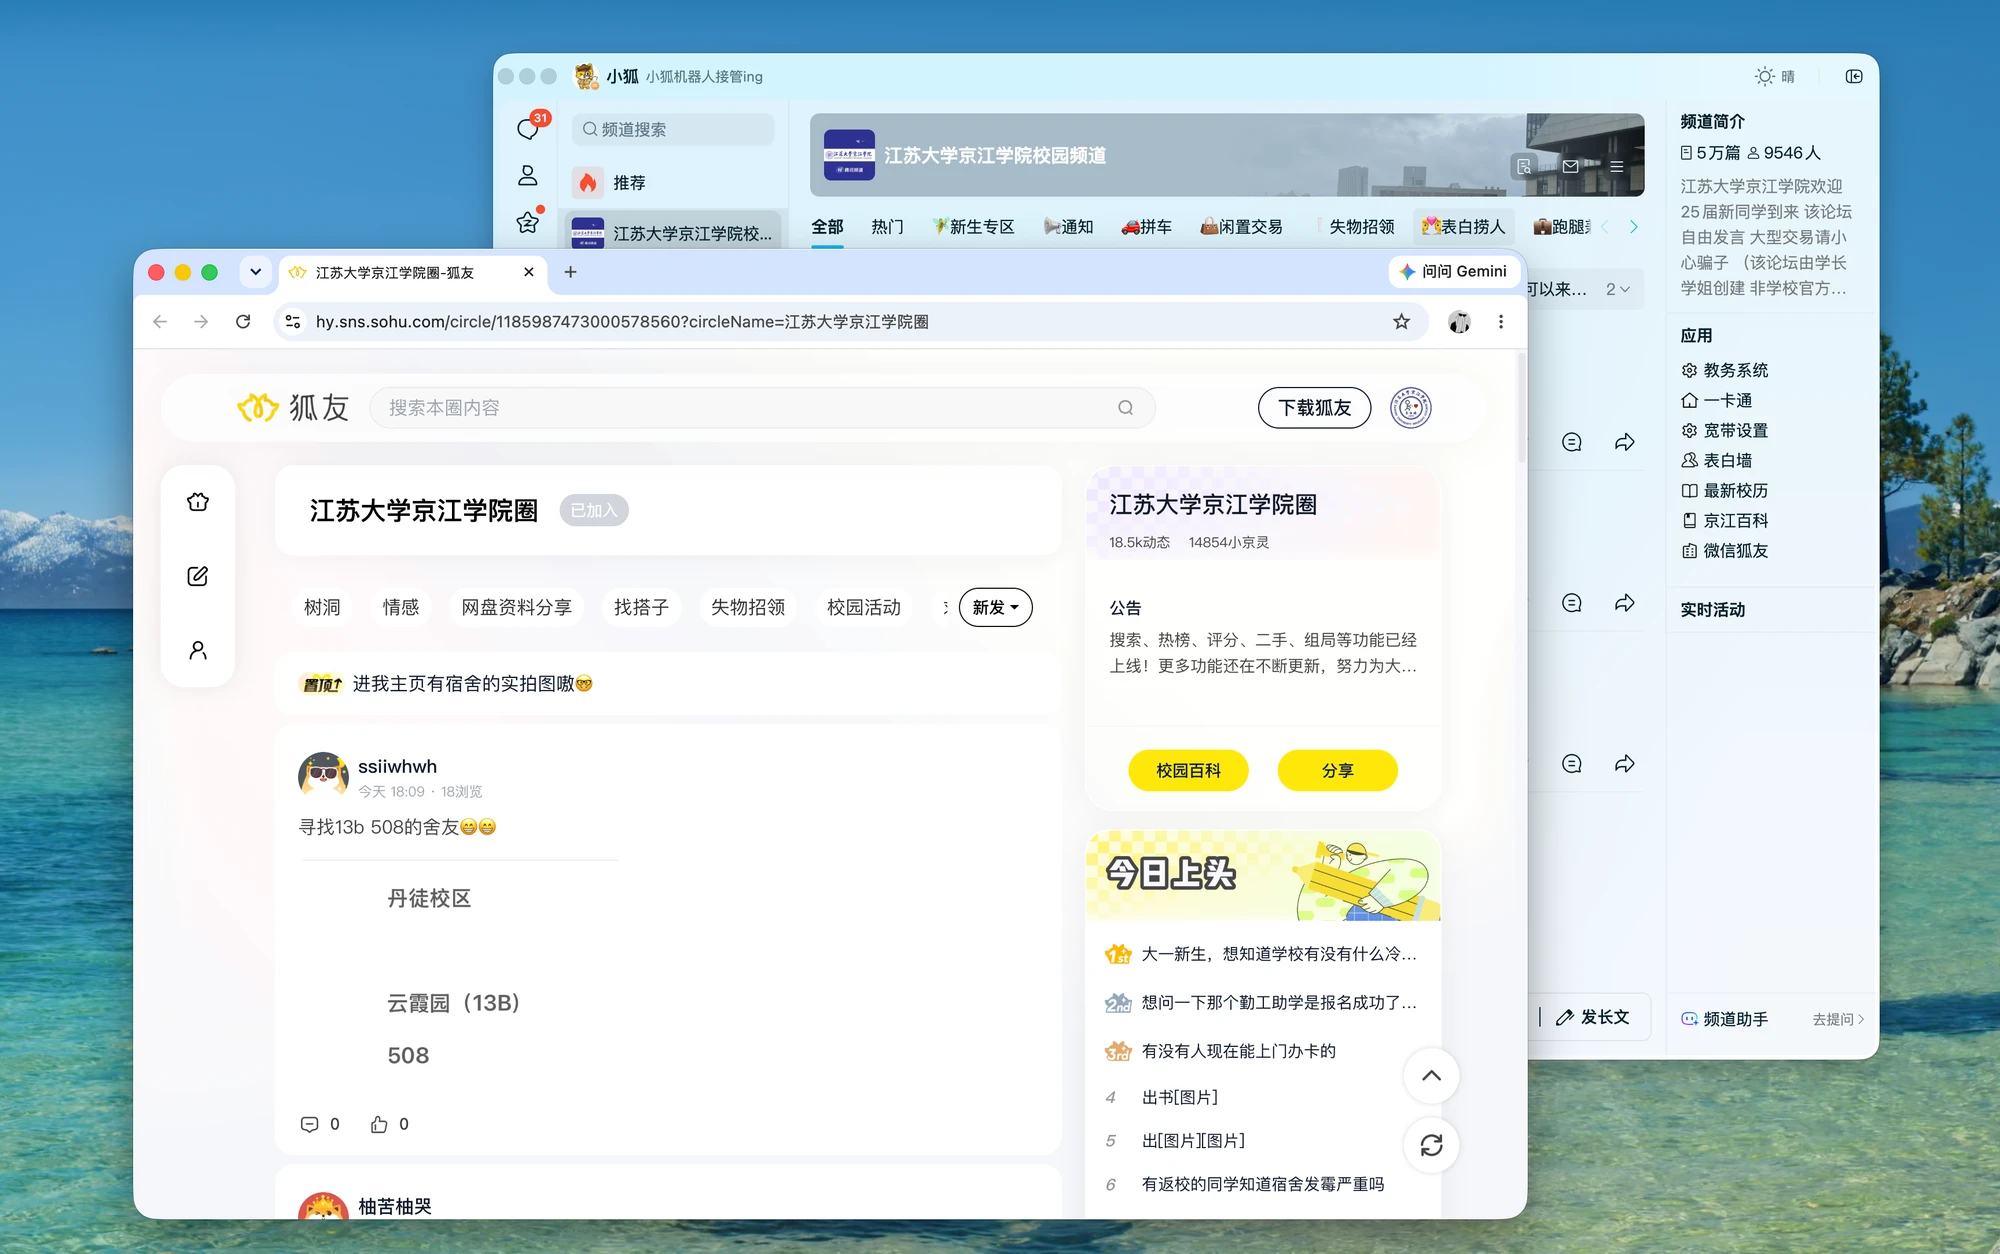Switch to the 全部 tab
The height and width of the screenshot is (1254, 2000).
click(827, 227)
